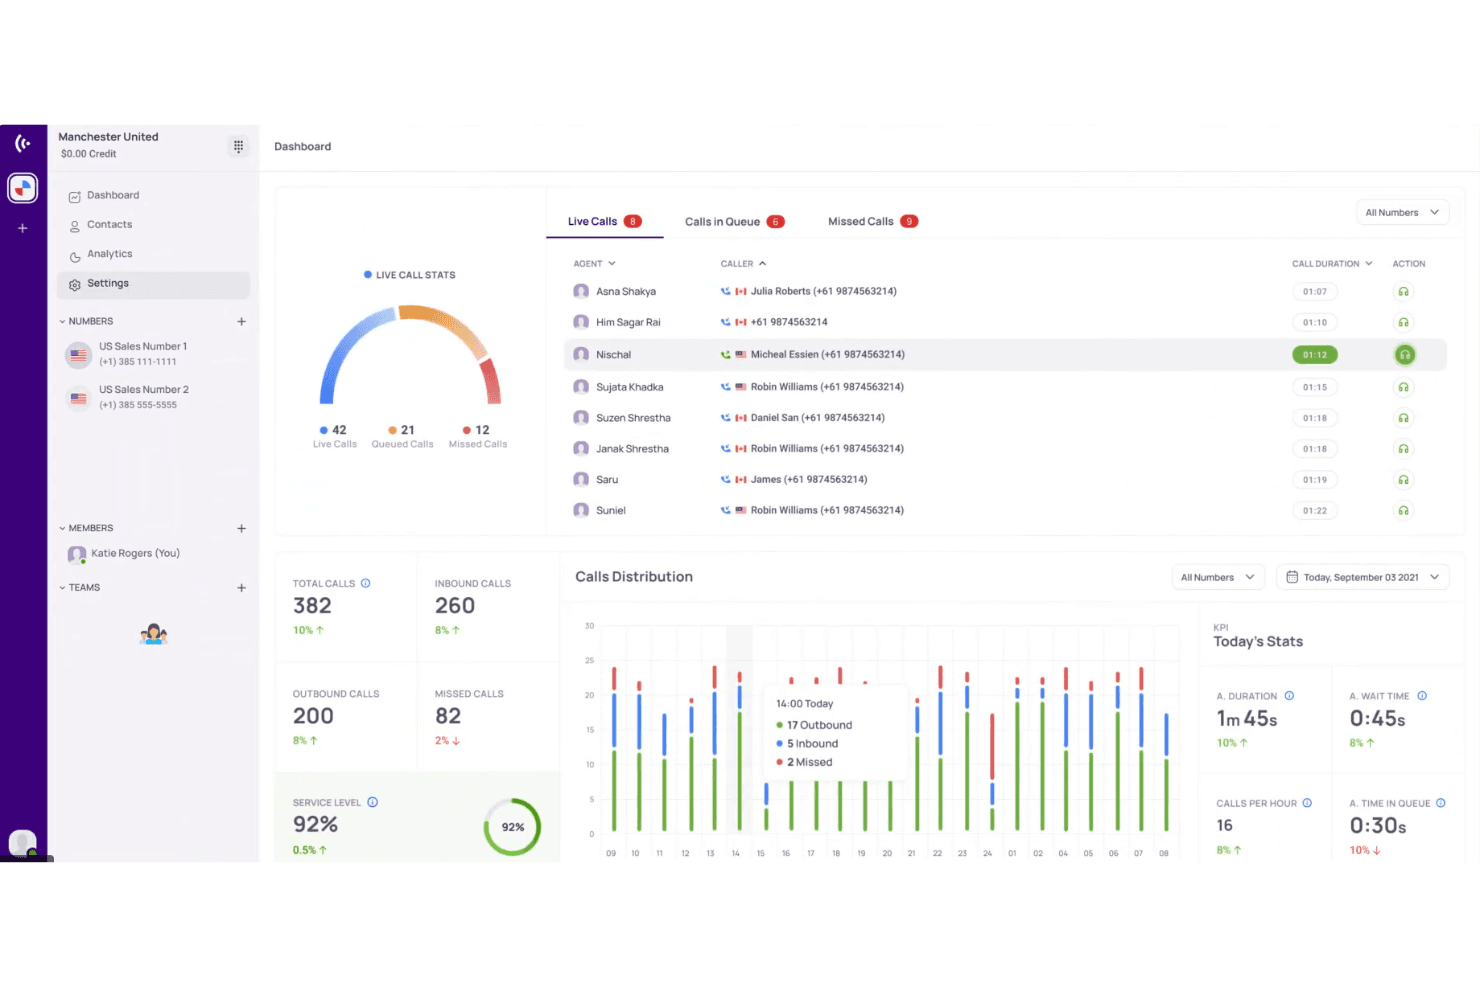Click the live call stats gauge arc

(x=410, y=354)
